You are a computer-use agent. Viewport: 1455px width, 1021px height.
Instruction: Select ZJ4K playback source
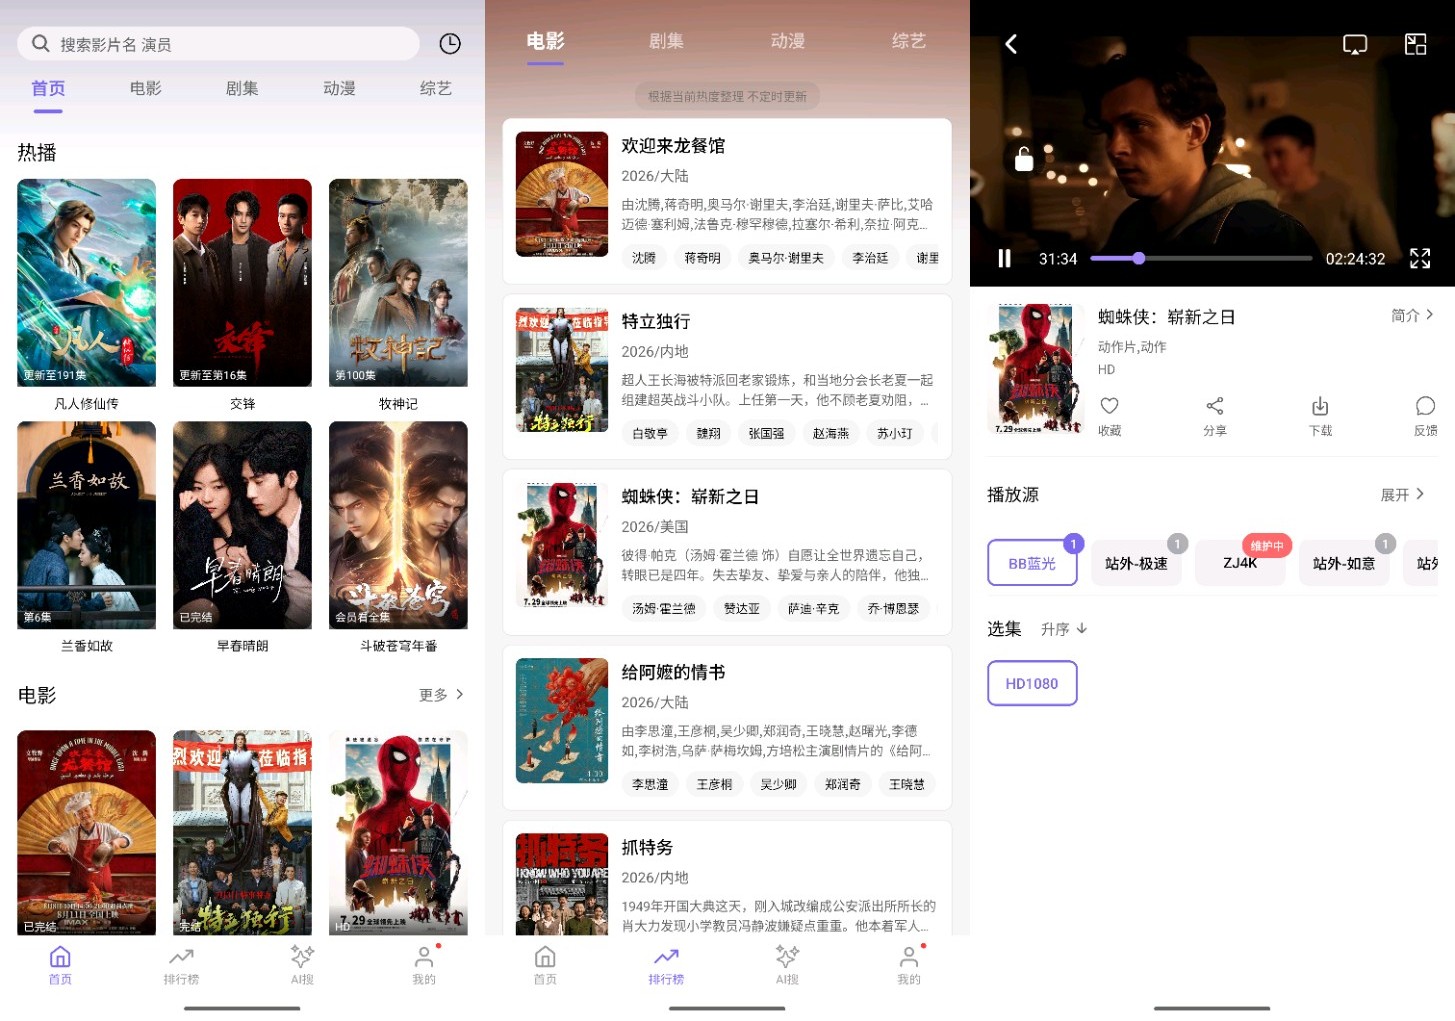tap(1240, 563)
